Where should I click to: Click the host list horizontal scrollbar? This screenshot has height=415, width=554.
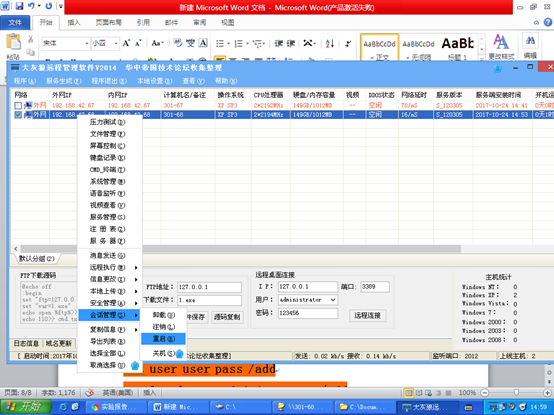240,249
